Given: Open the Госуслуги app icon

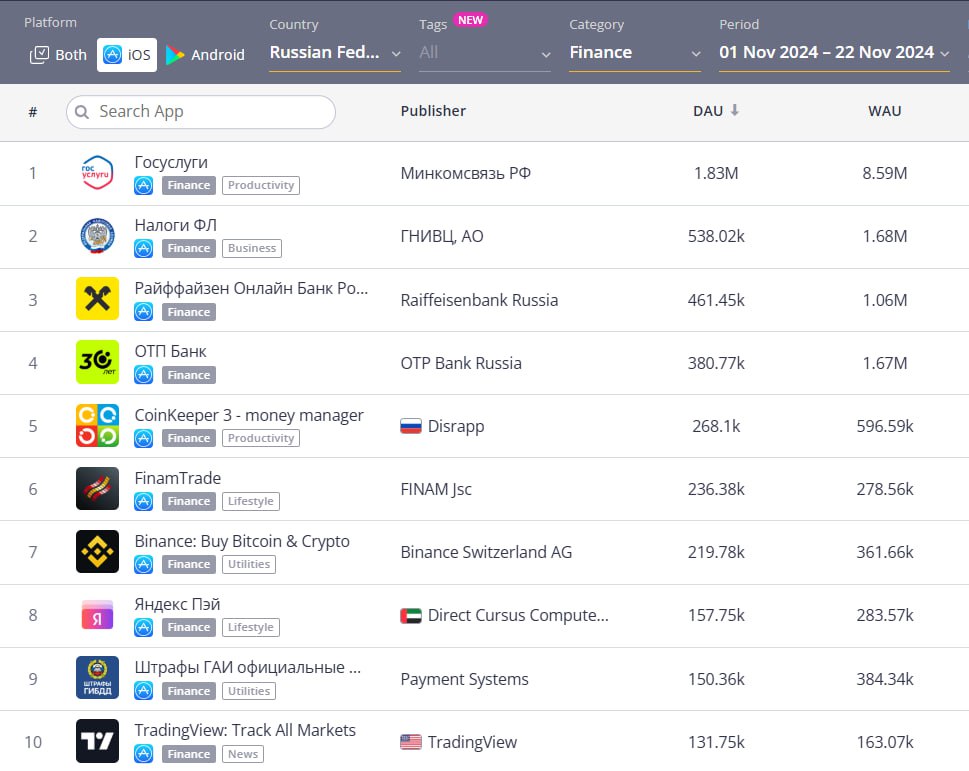Looking at the screenshot, I should (97, 172).
